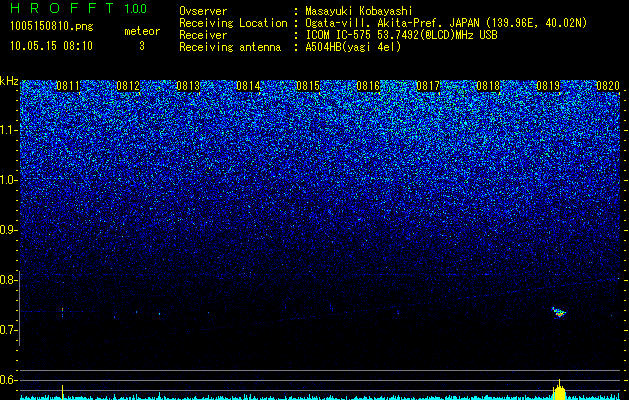This screenshot has width=629, height=400.
Task: Click the meteor count value 3
Action: point(142,46)
